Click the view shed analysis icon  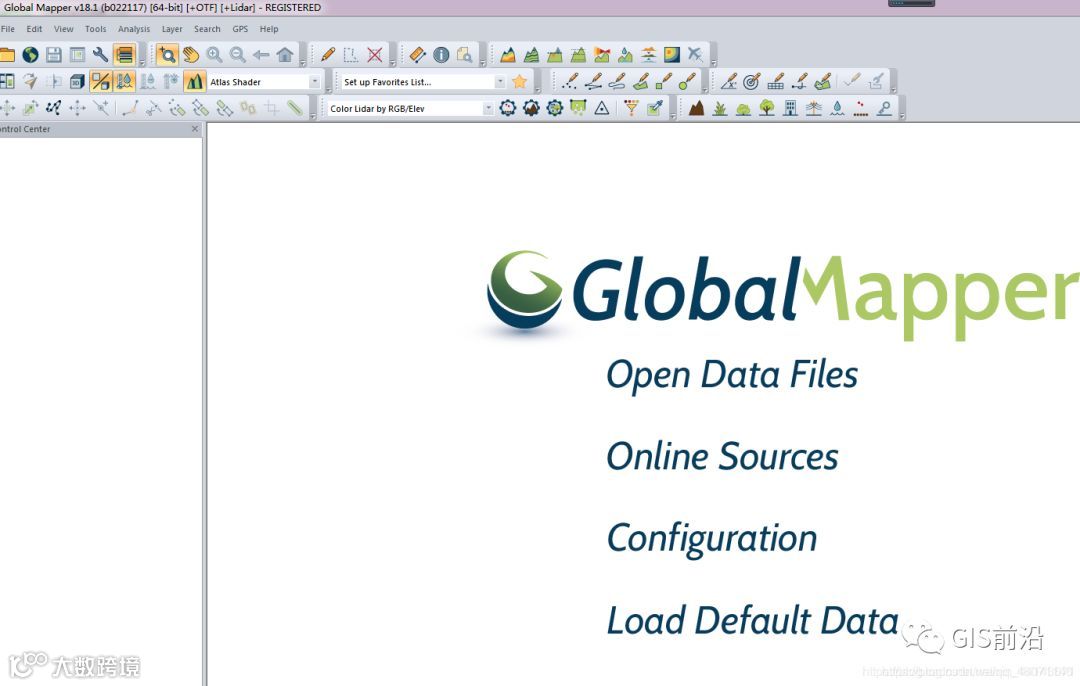pyautogui.click(x=602, y=54)
